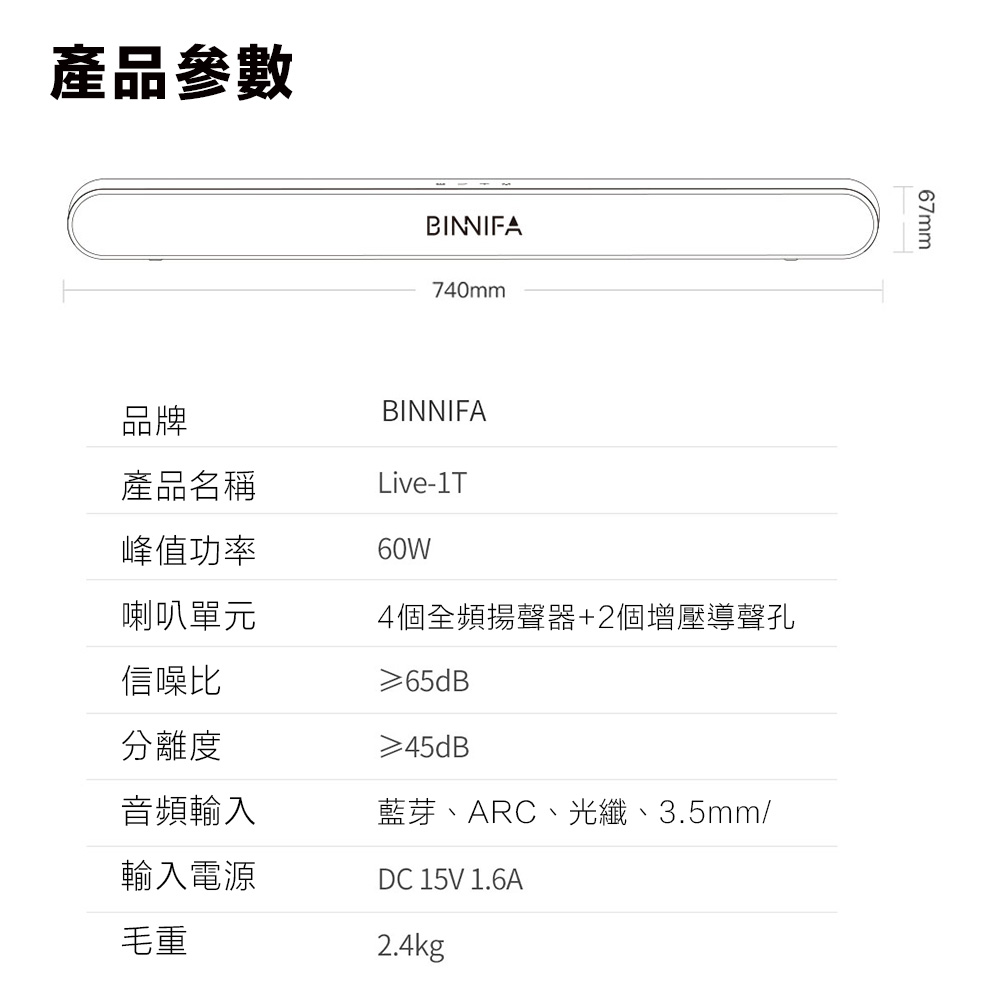Click the 60W peak power value
The height and width of the screenshot is (1000, 1000).
click(x=404, y=550)
